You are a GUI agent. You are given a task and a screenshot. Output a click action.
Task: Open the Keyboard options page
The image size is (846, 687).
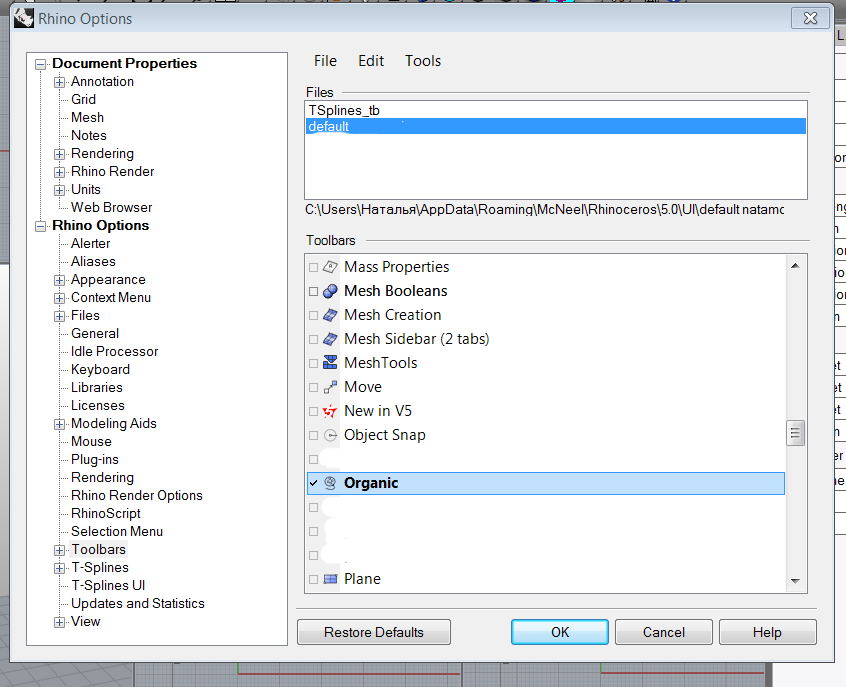(100, 370)
